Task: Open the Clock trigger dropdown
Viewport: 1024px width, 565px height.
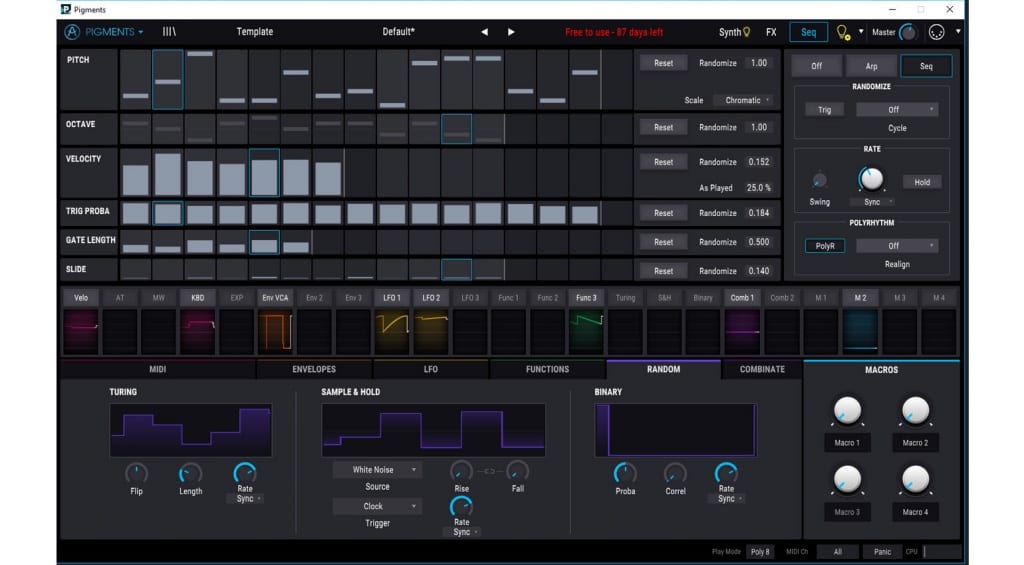Action: 377,506
